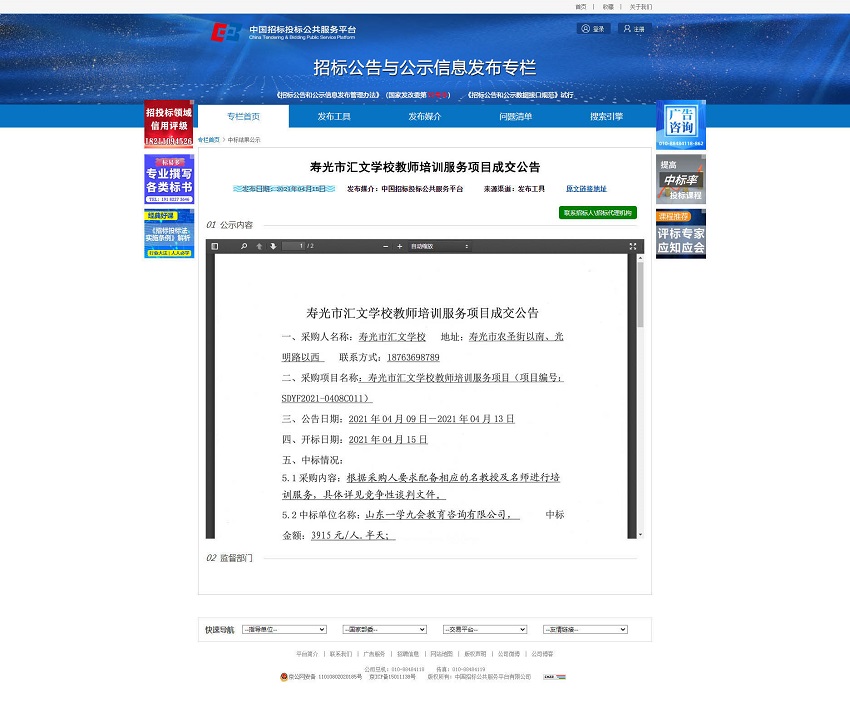Image resolution: width=850 pixels, height=727 pixels.
Task: Select the 搜索引擎 navigation tab
Action: point(606,116)
